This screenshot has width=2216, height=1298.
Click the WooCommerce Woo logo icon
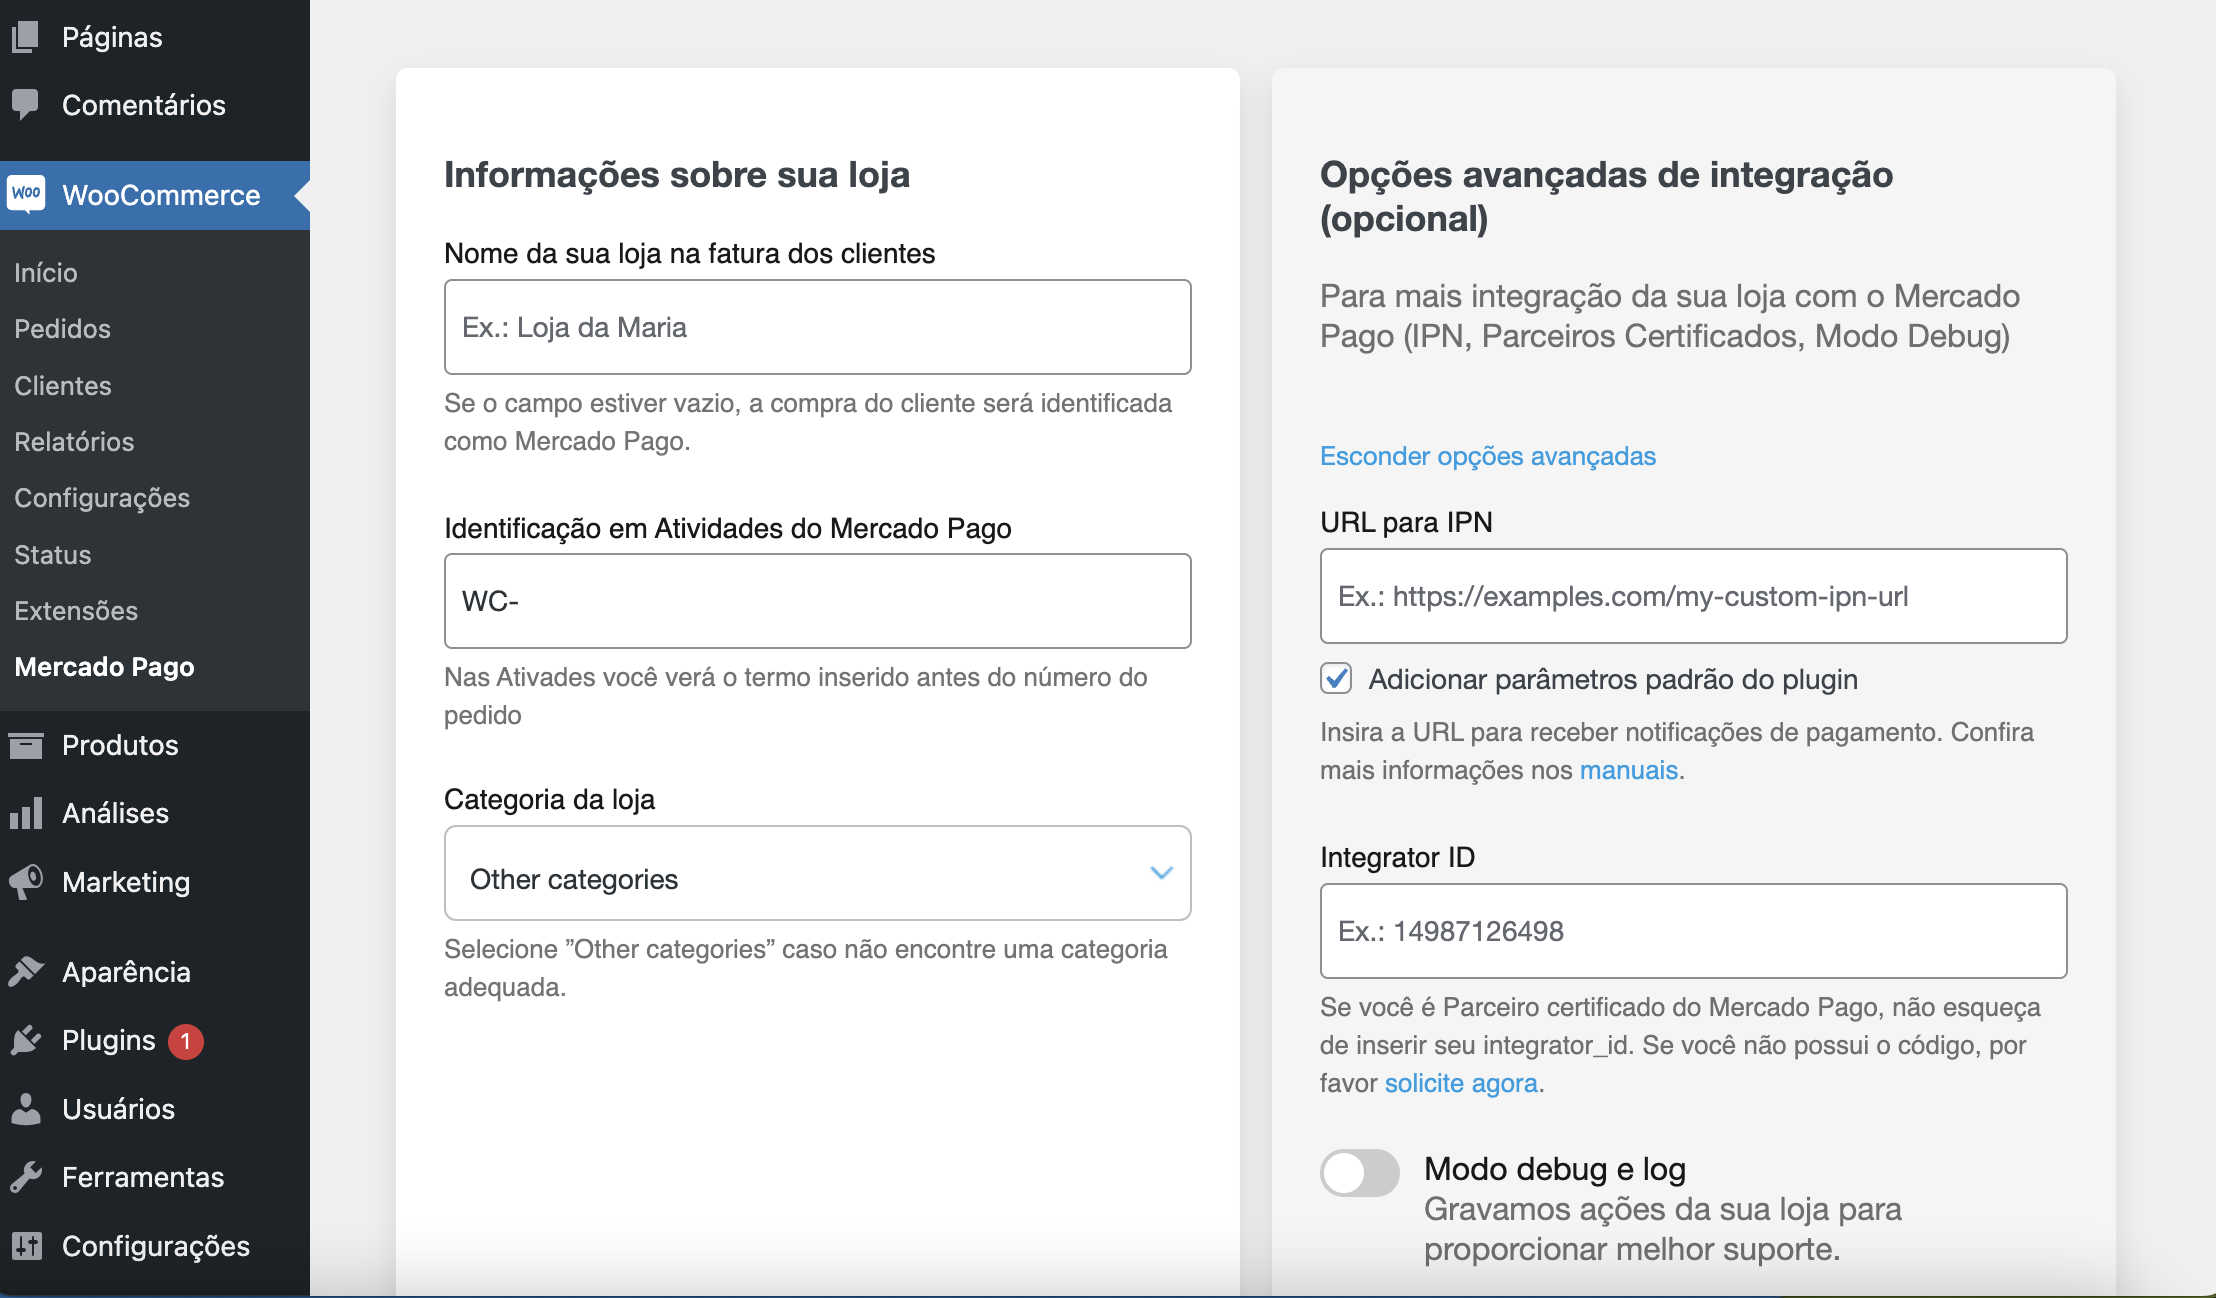pos(27,193)
